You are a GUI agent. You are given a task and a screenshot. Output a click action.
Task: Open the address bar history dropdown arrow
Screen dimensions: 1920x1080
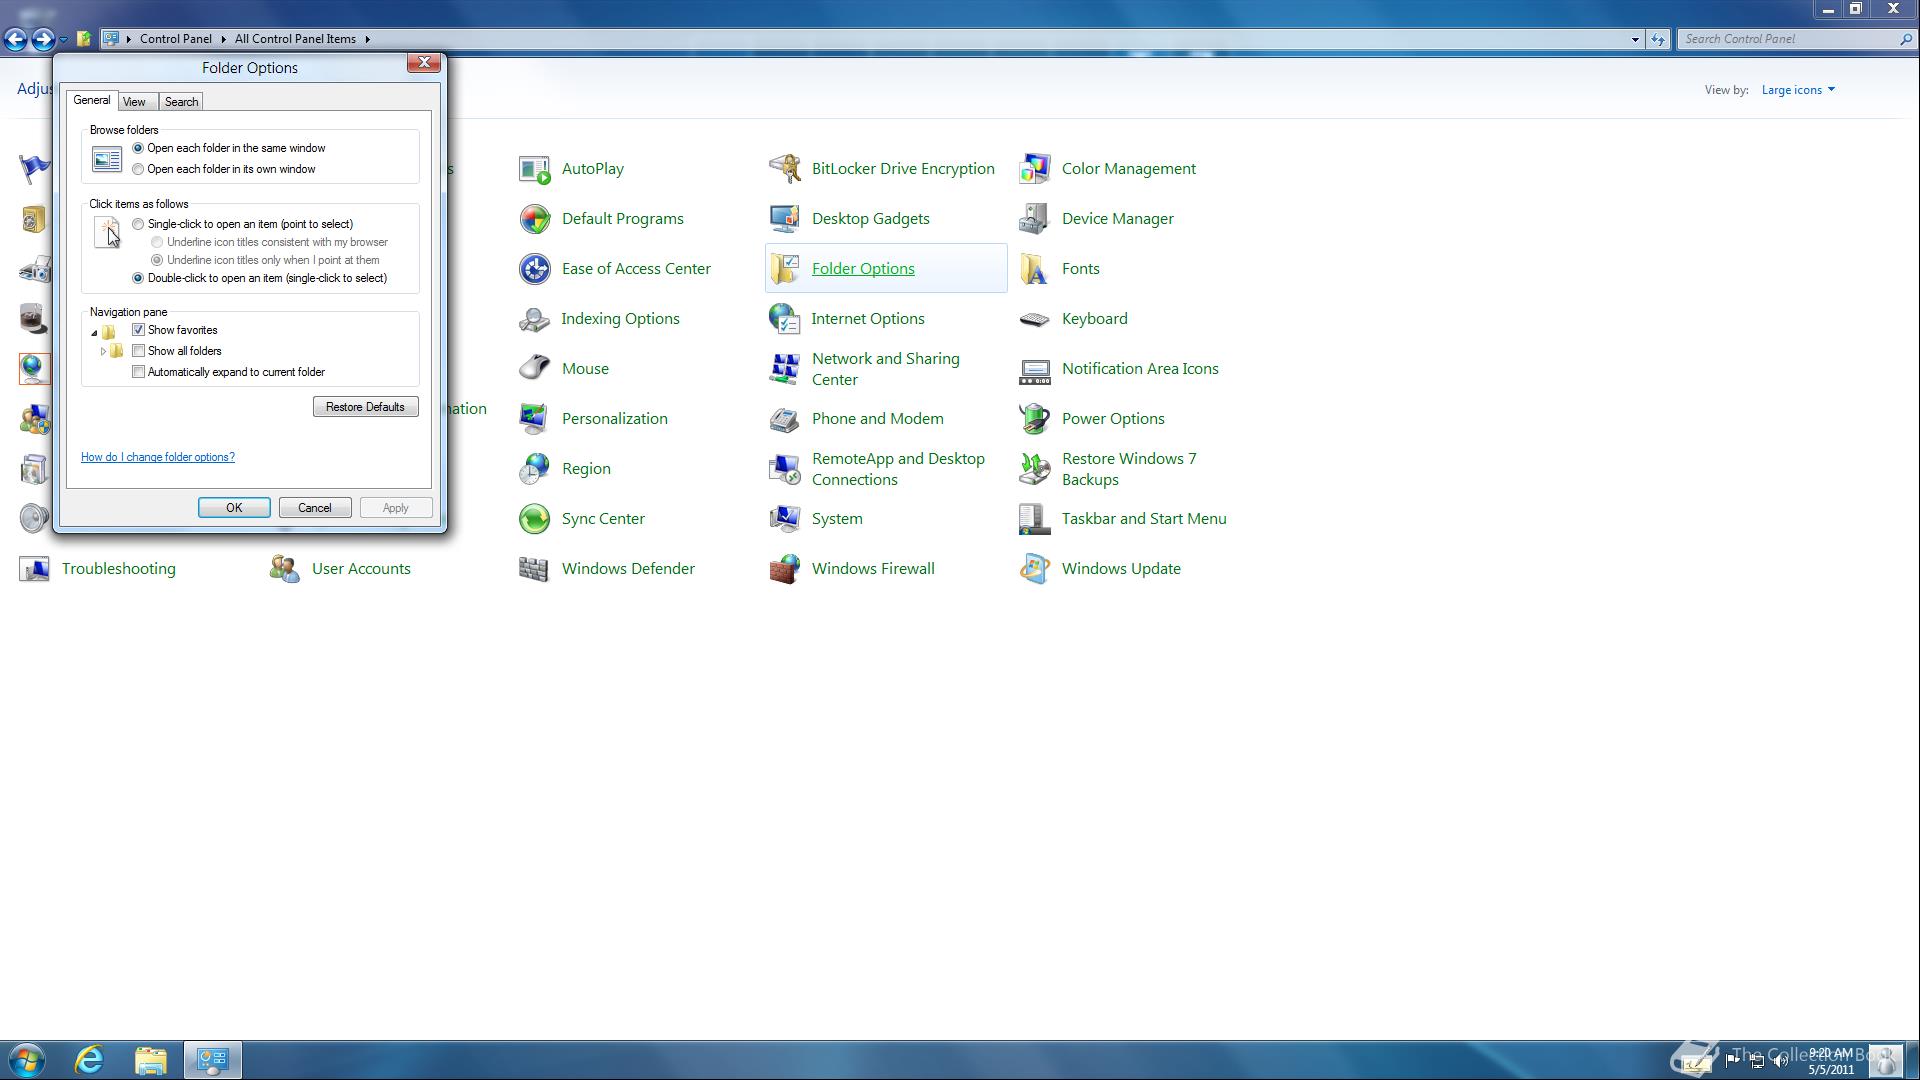coord(1635,39)
